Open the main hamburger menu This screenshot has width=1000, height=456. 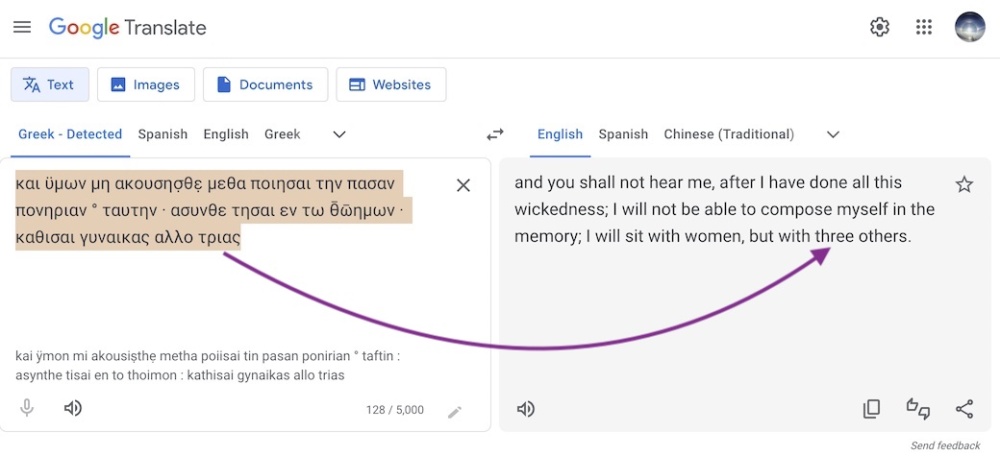pyautogui.click(x=22, y=27)
